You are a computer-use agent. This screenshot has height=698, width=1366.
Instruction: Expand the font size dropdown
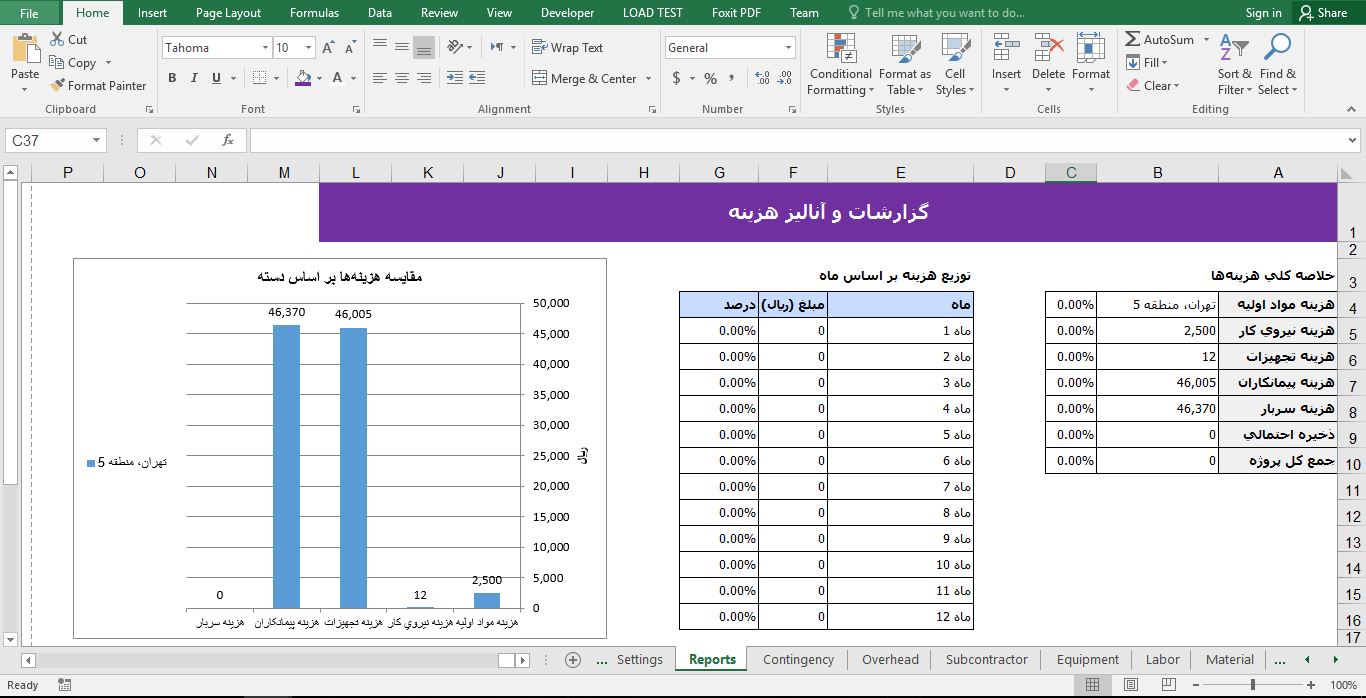307,47
